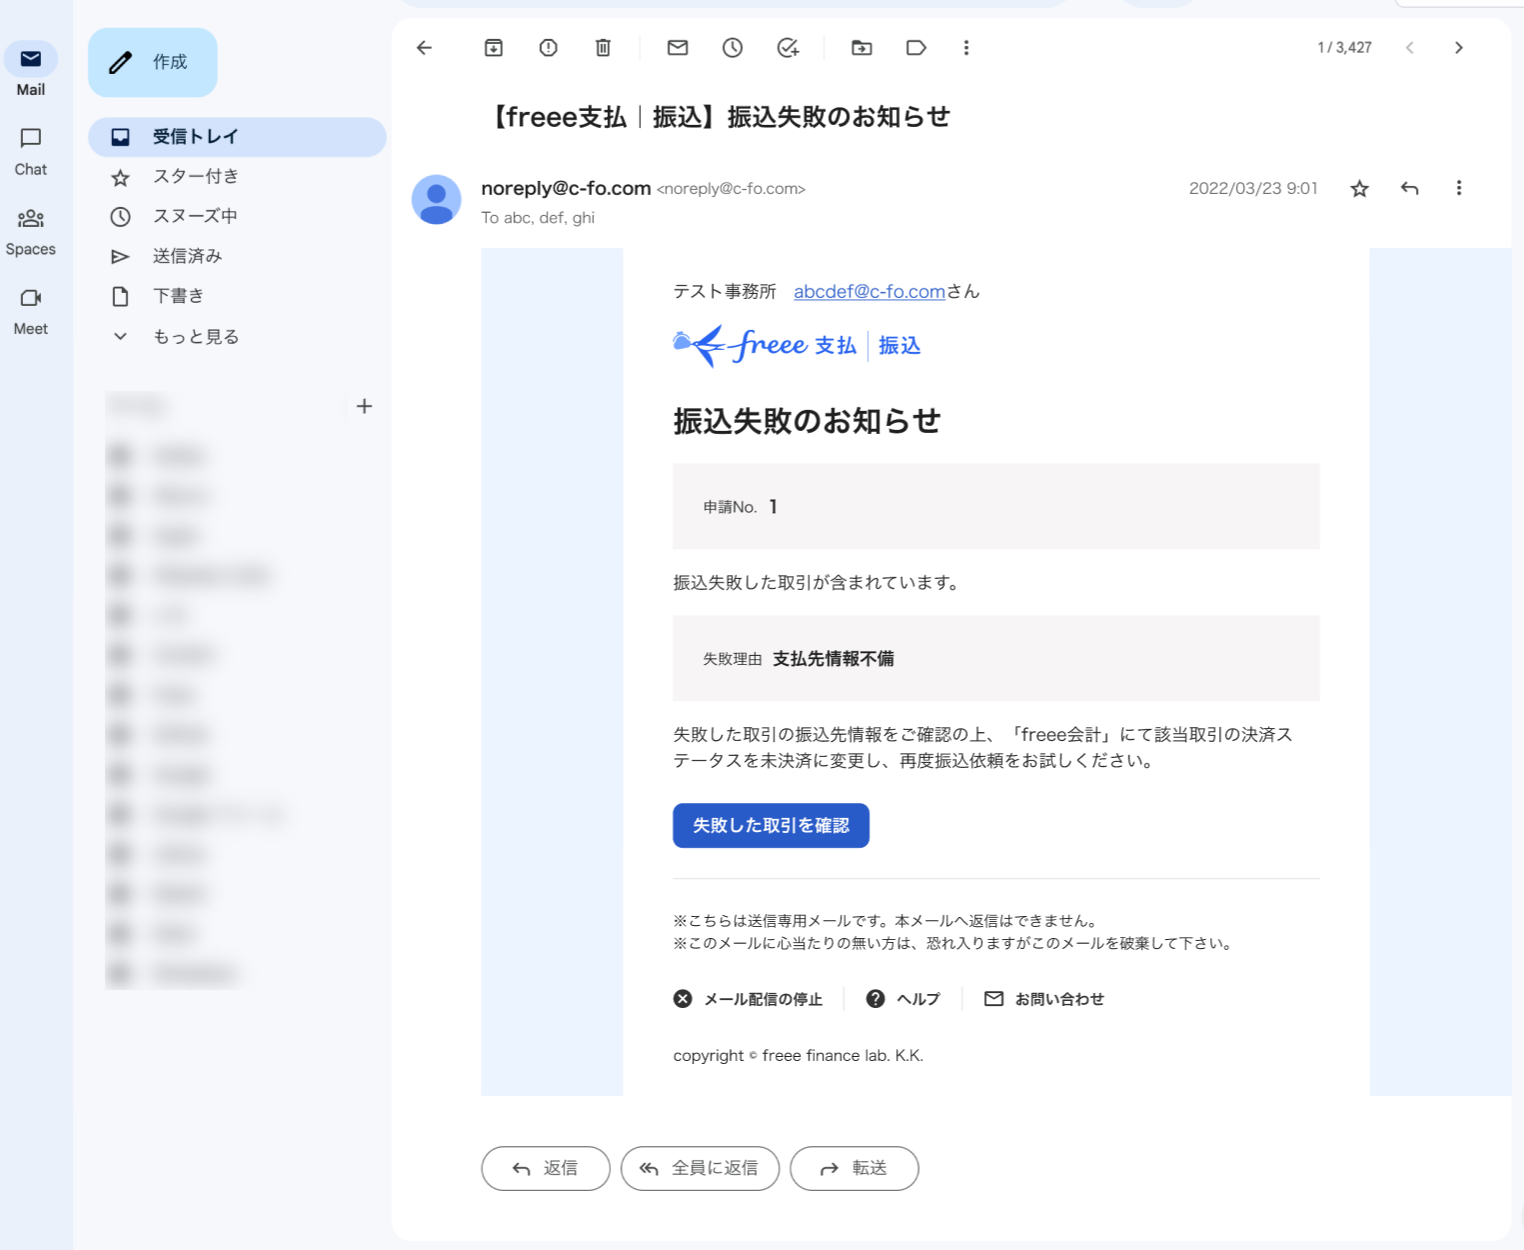Open the abcdef@c-fo.com email link
1524x1250 pixels.
click(869, 291)
